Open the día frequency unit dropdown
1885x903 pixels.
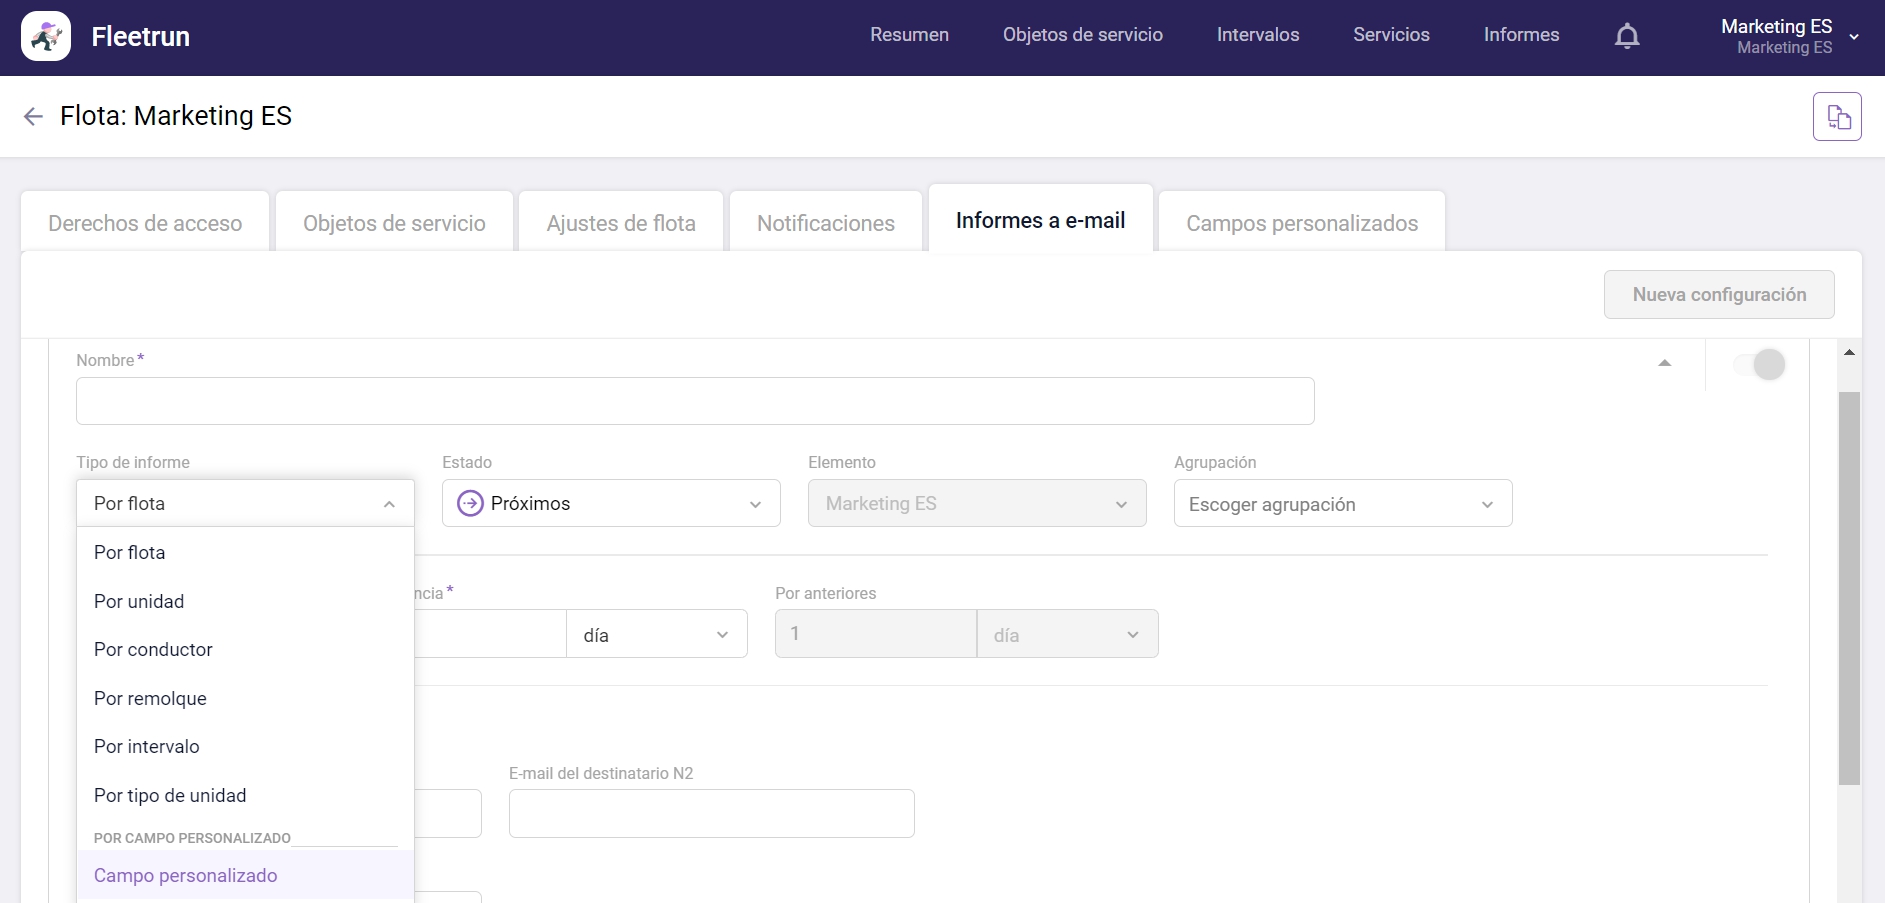pyautogui.click(x=655, y=633)
